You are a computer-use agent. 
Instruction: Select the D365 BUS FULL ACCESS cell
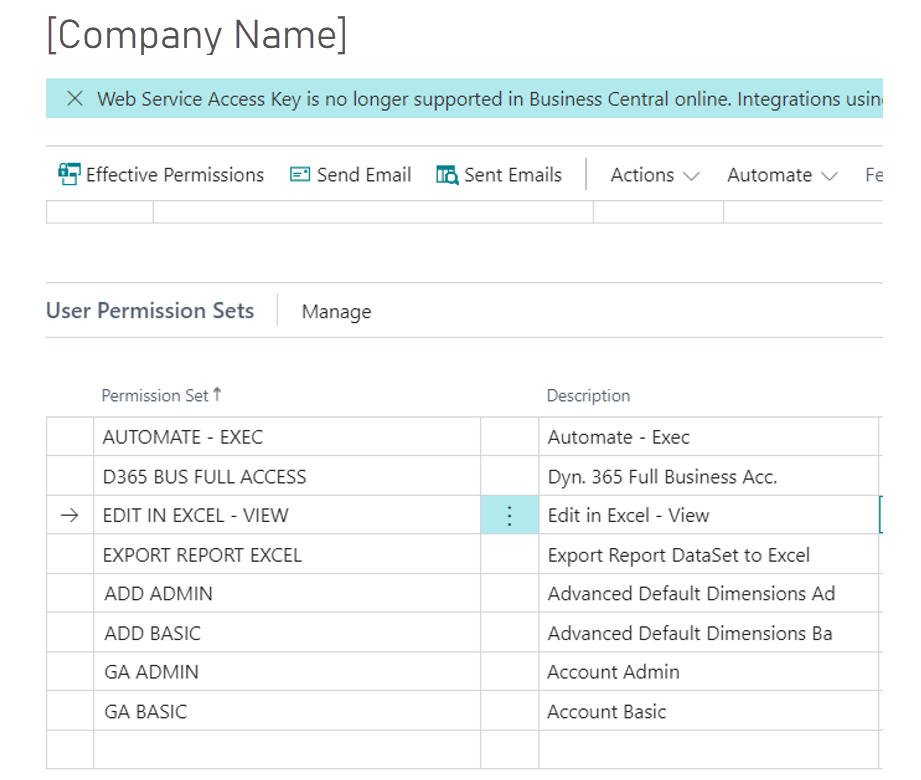tap(204, 477)
